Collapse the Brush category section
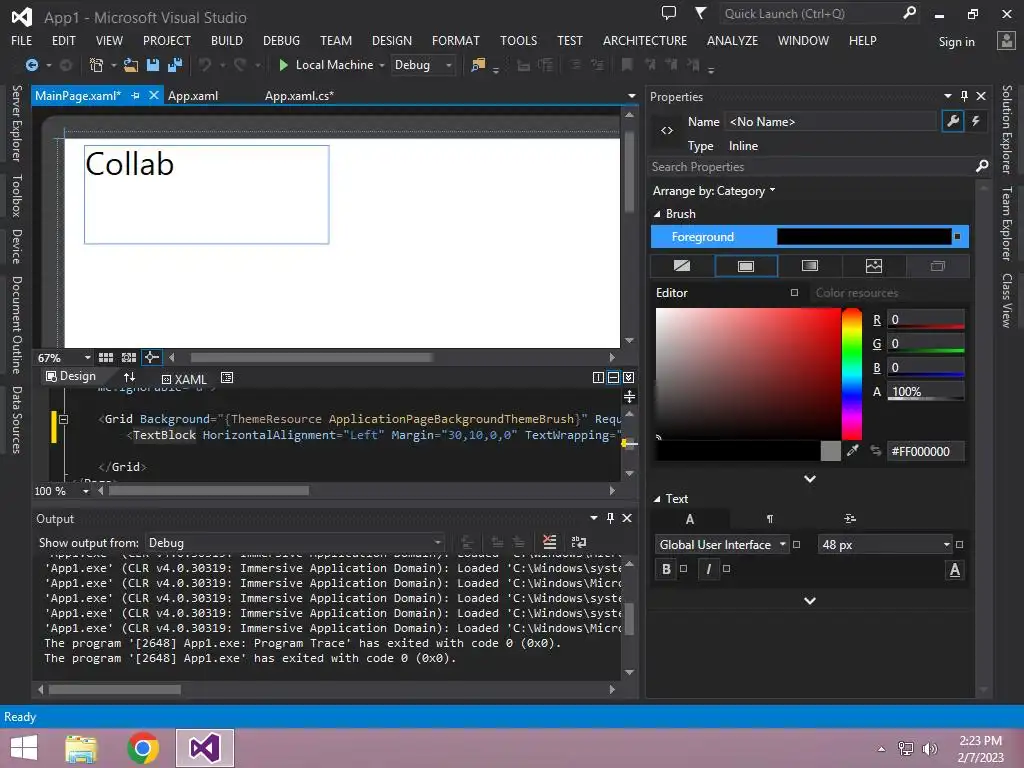The height and width of the screenshot is (768, 1024). click(x=657, y=214)
